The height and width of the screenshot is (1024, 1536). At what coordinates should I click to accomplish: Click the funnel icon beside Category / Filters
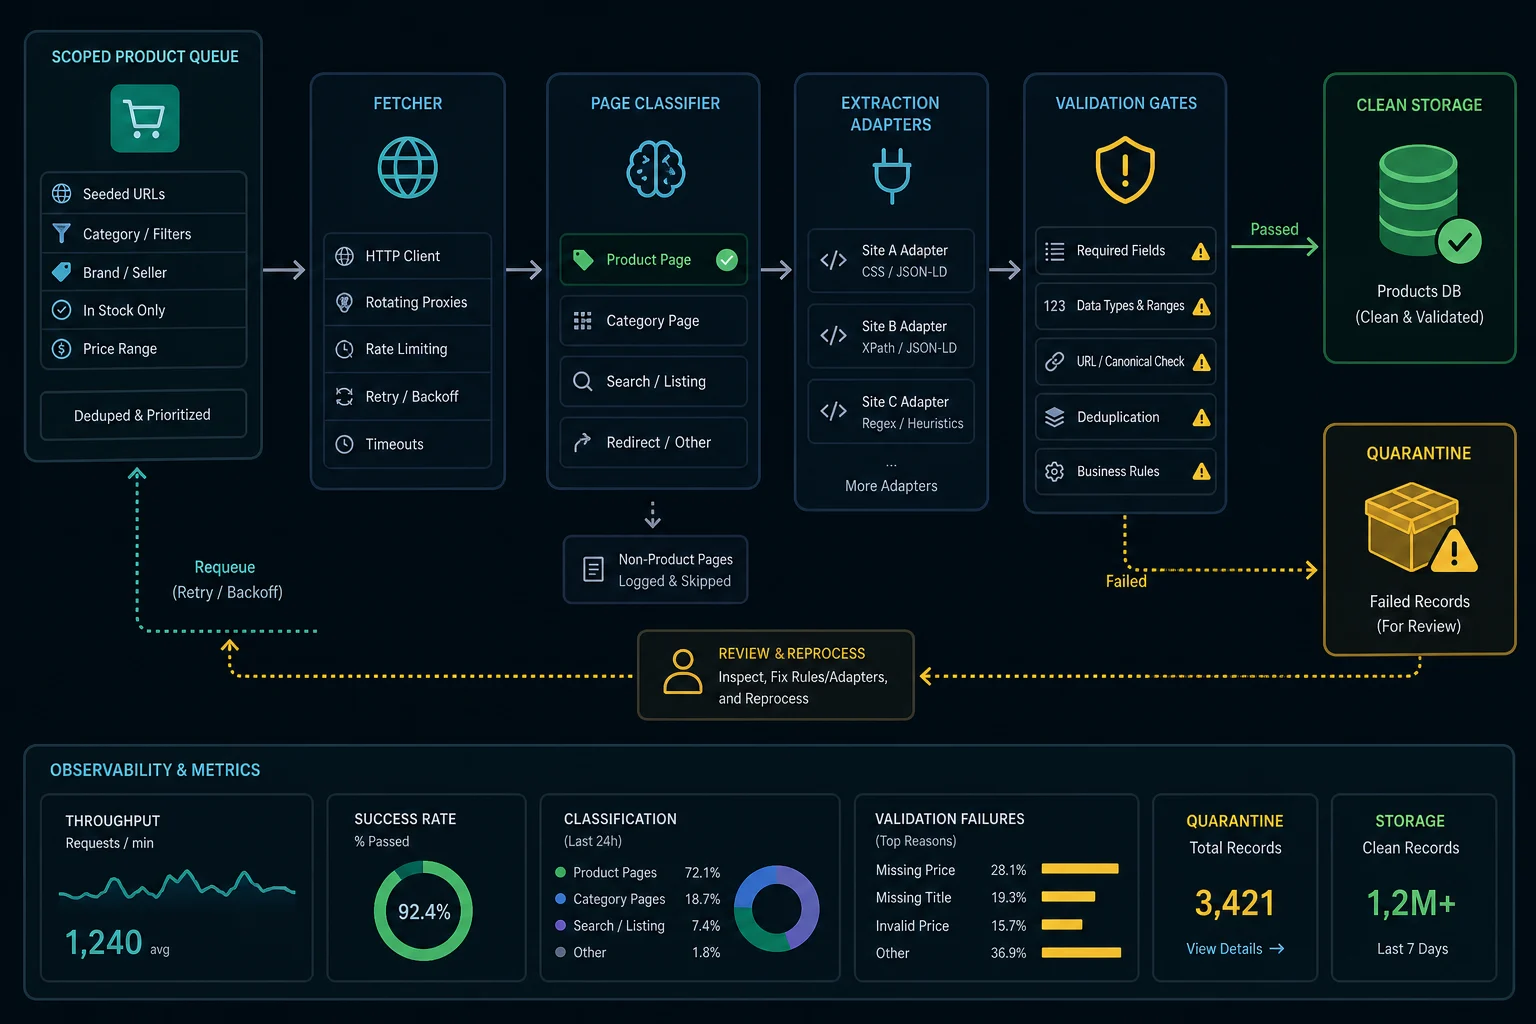(61, 233)
